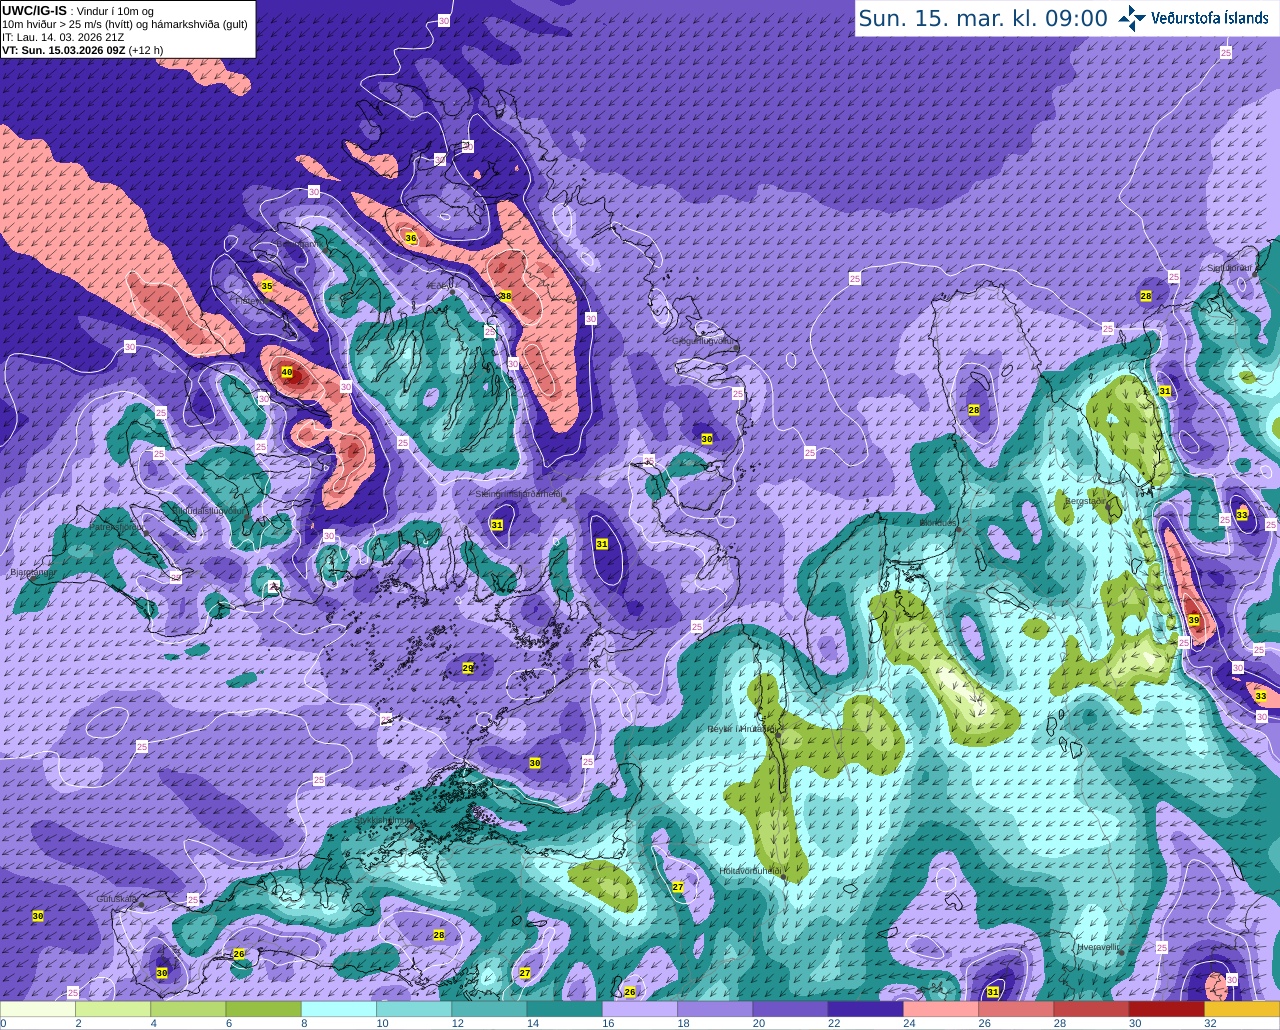Click the Flateyri station label
Image resolution: width=1280 pixels, height=1030 pixels.
pyautogui.click(x=248, y=300)
